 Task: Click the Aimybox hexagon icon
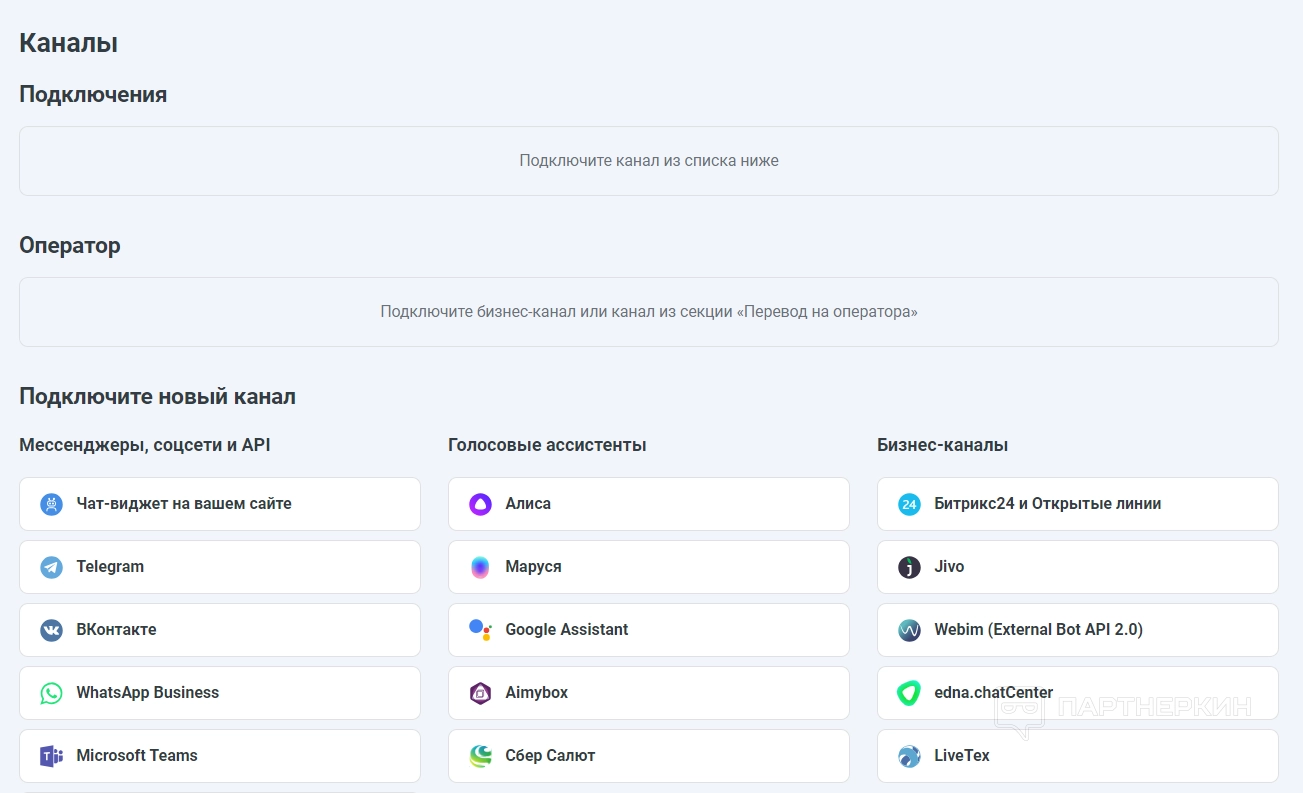click(x=480, y=693)
